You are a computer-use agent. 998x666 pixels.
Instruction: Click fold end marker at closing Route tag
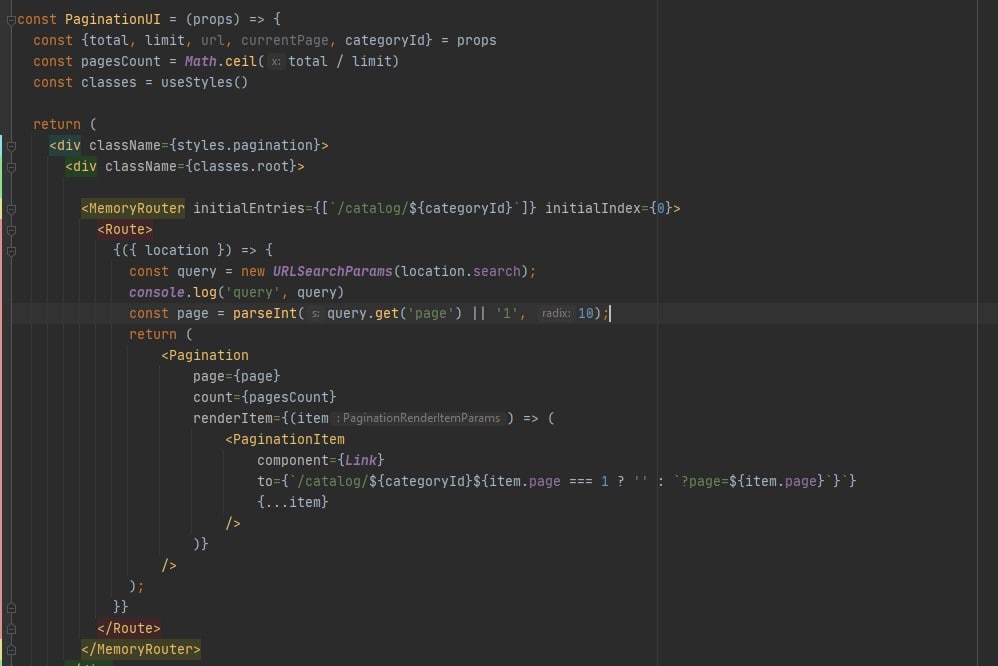click(x=11, y=629)
